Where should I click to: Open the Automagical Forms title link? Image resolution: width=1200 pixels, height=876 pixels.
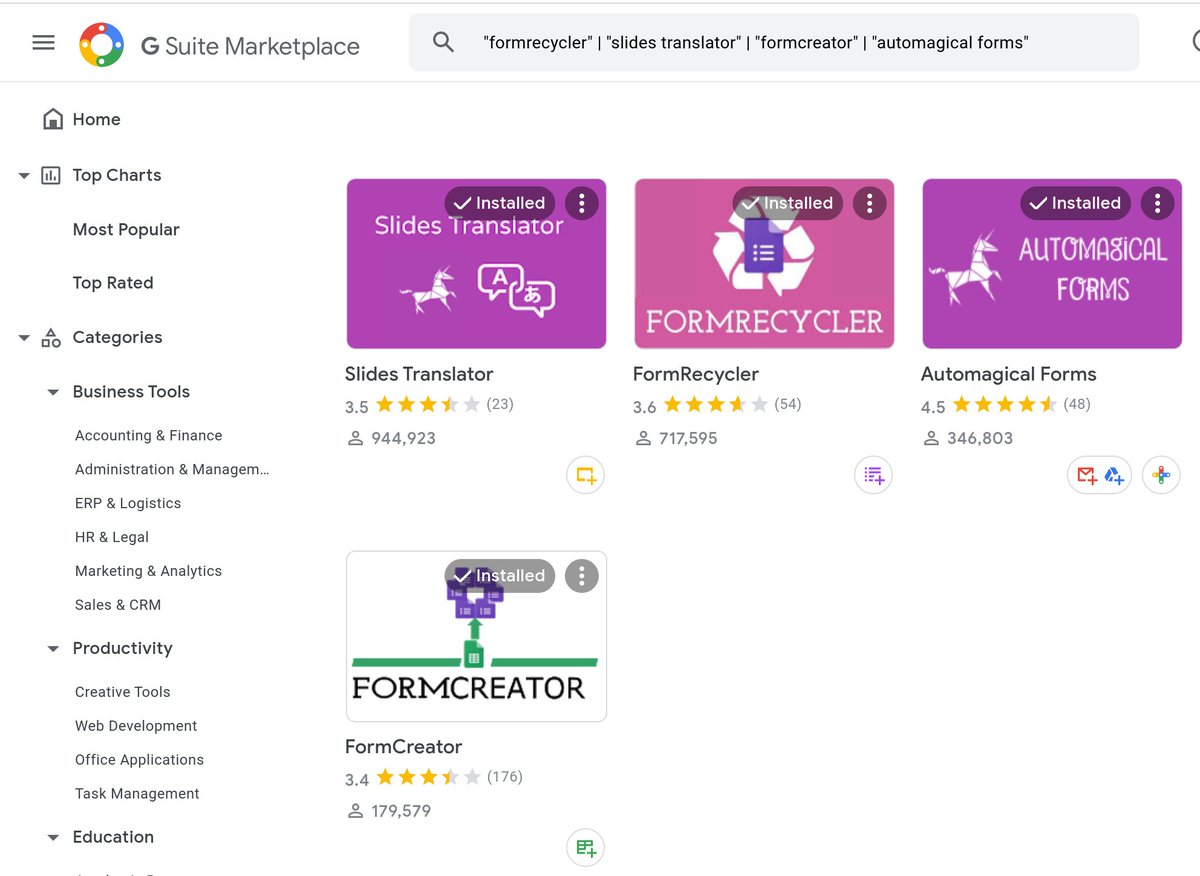(1008, 374)
